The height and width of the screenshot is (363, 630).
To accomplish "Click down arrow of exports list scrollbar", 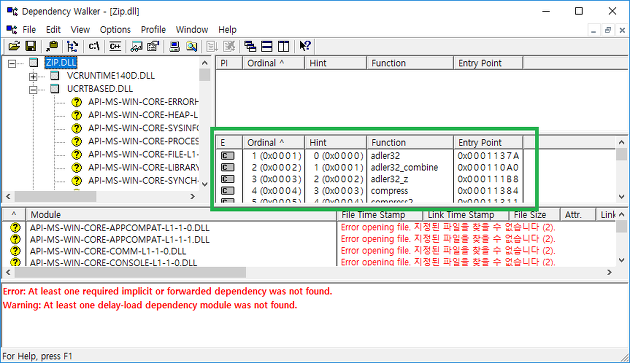I will [x=621, y=197].
